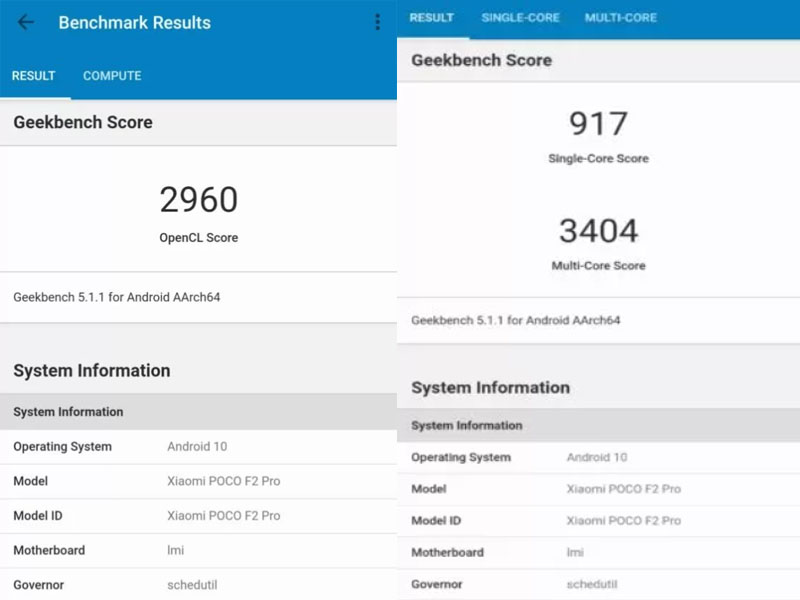The image size is (800, 600).
Task: Tap Motherboard label in right screen
Action: tap(447, 553)
